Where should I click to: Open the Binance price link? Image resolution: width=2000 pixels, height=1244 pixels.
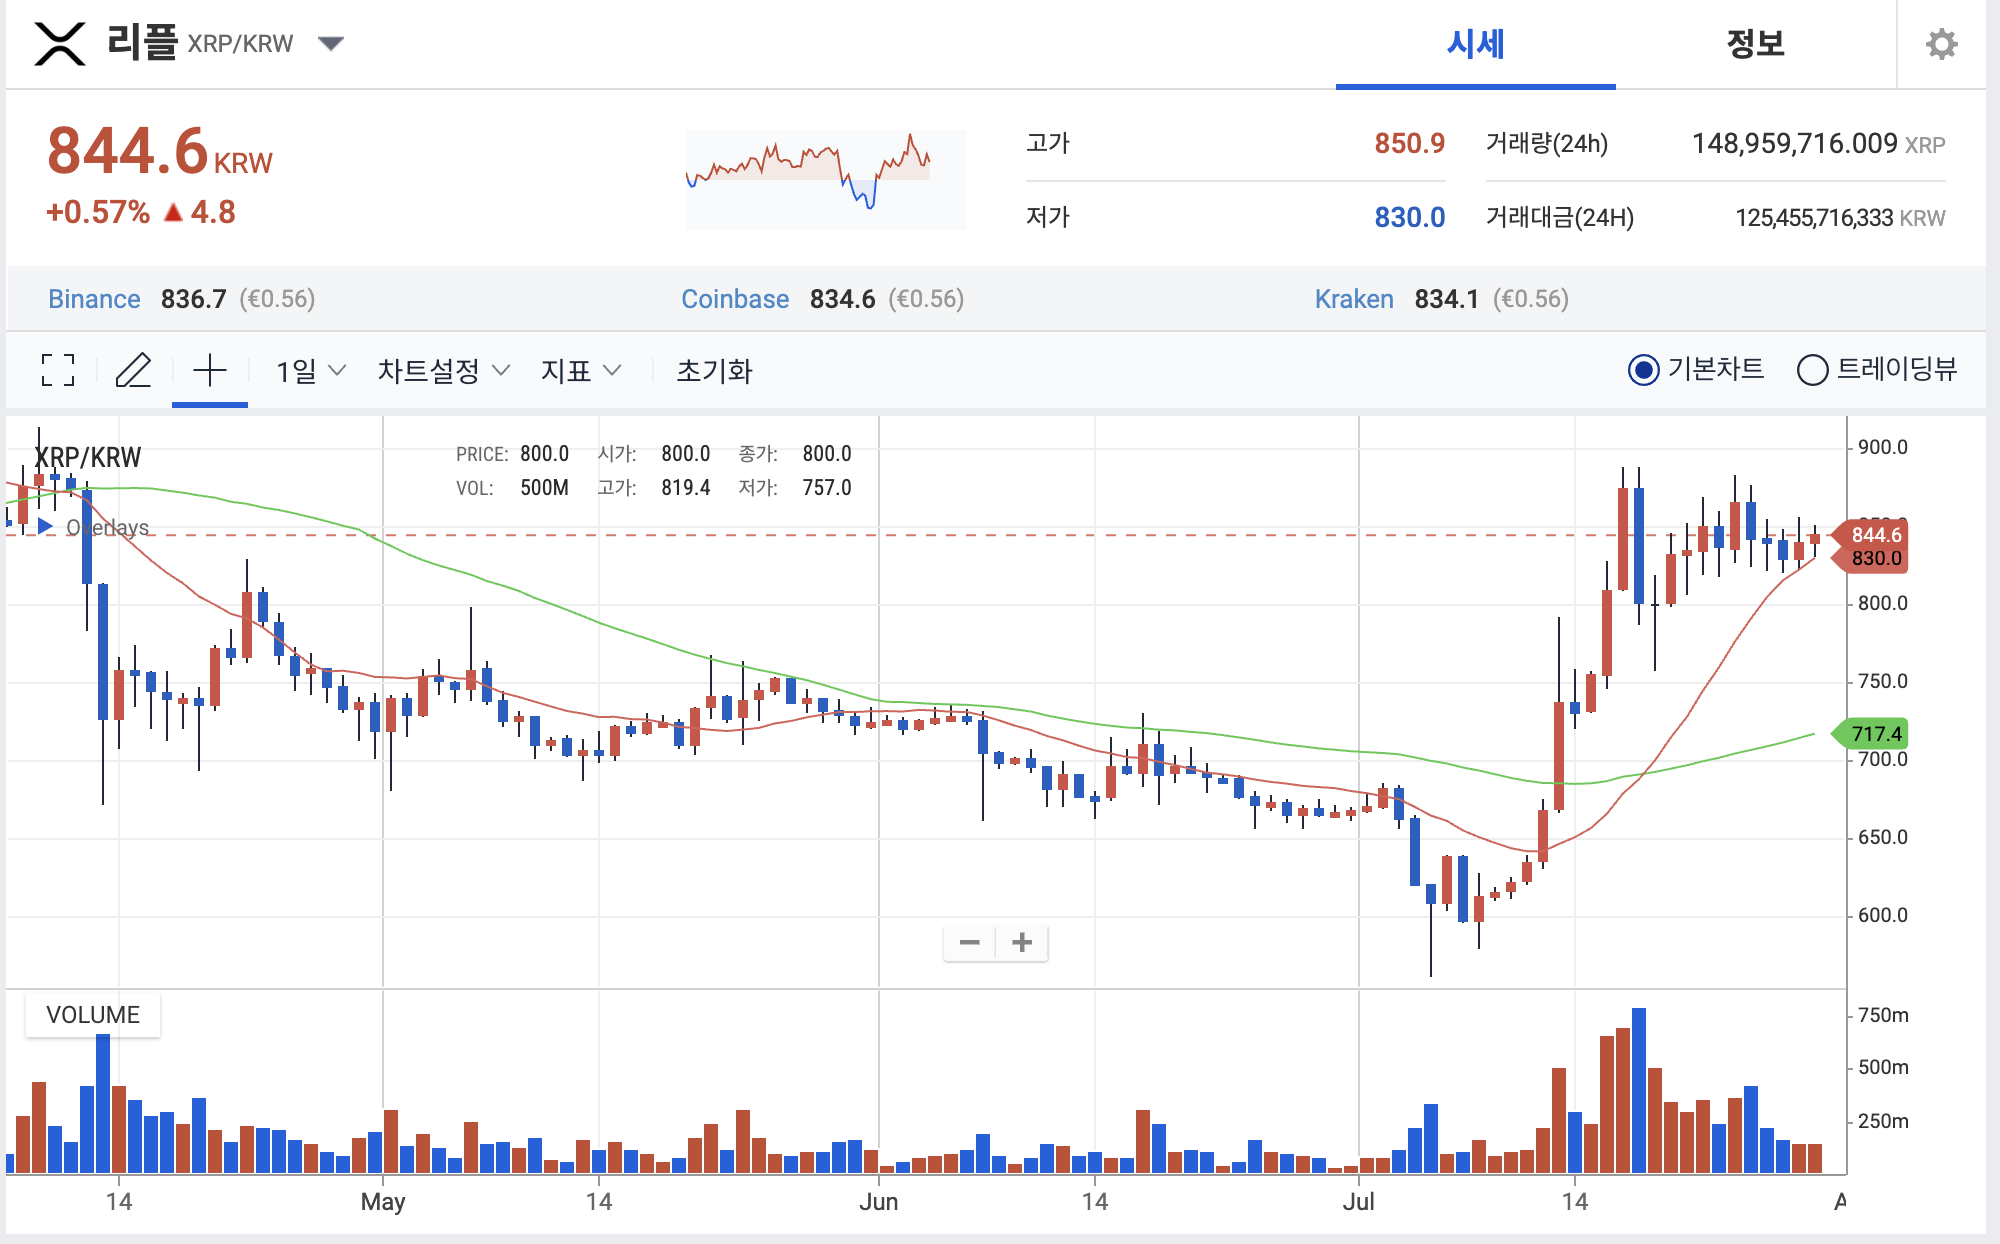pyautogui.click(x=94, y=299)
